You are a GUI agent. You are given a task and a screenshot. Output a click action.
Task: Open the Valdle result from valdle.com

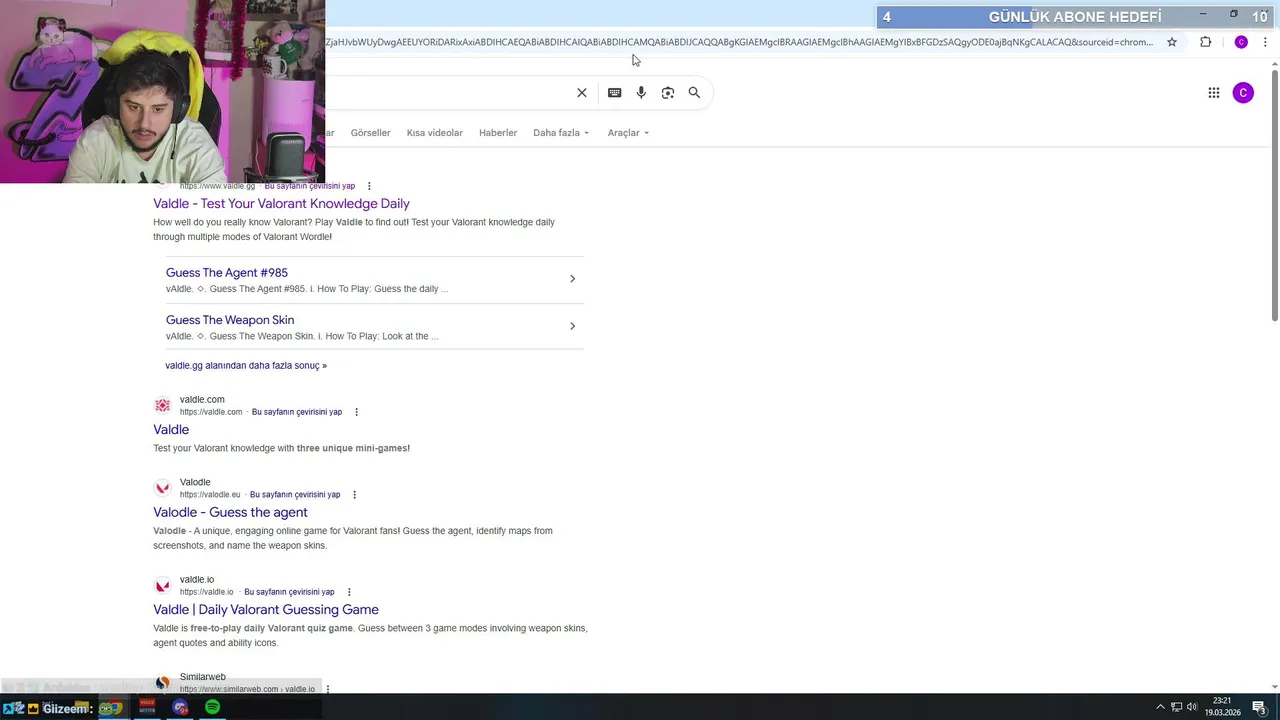pos(171,430)
